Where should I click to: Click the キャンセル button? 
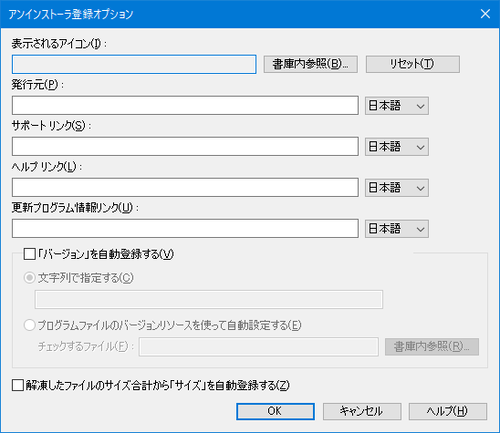click(362, 411)
